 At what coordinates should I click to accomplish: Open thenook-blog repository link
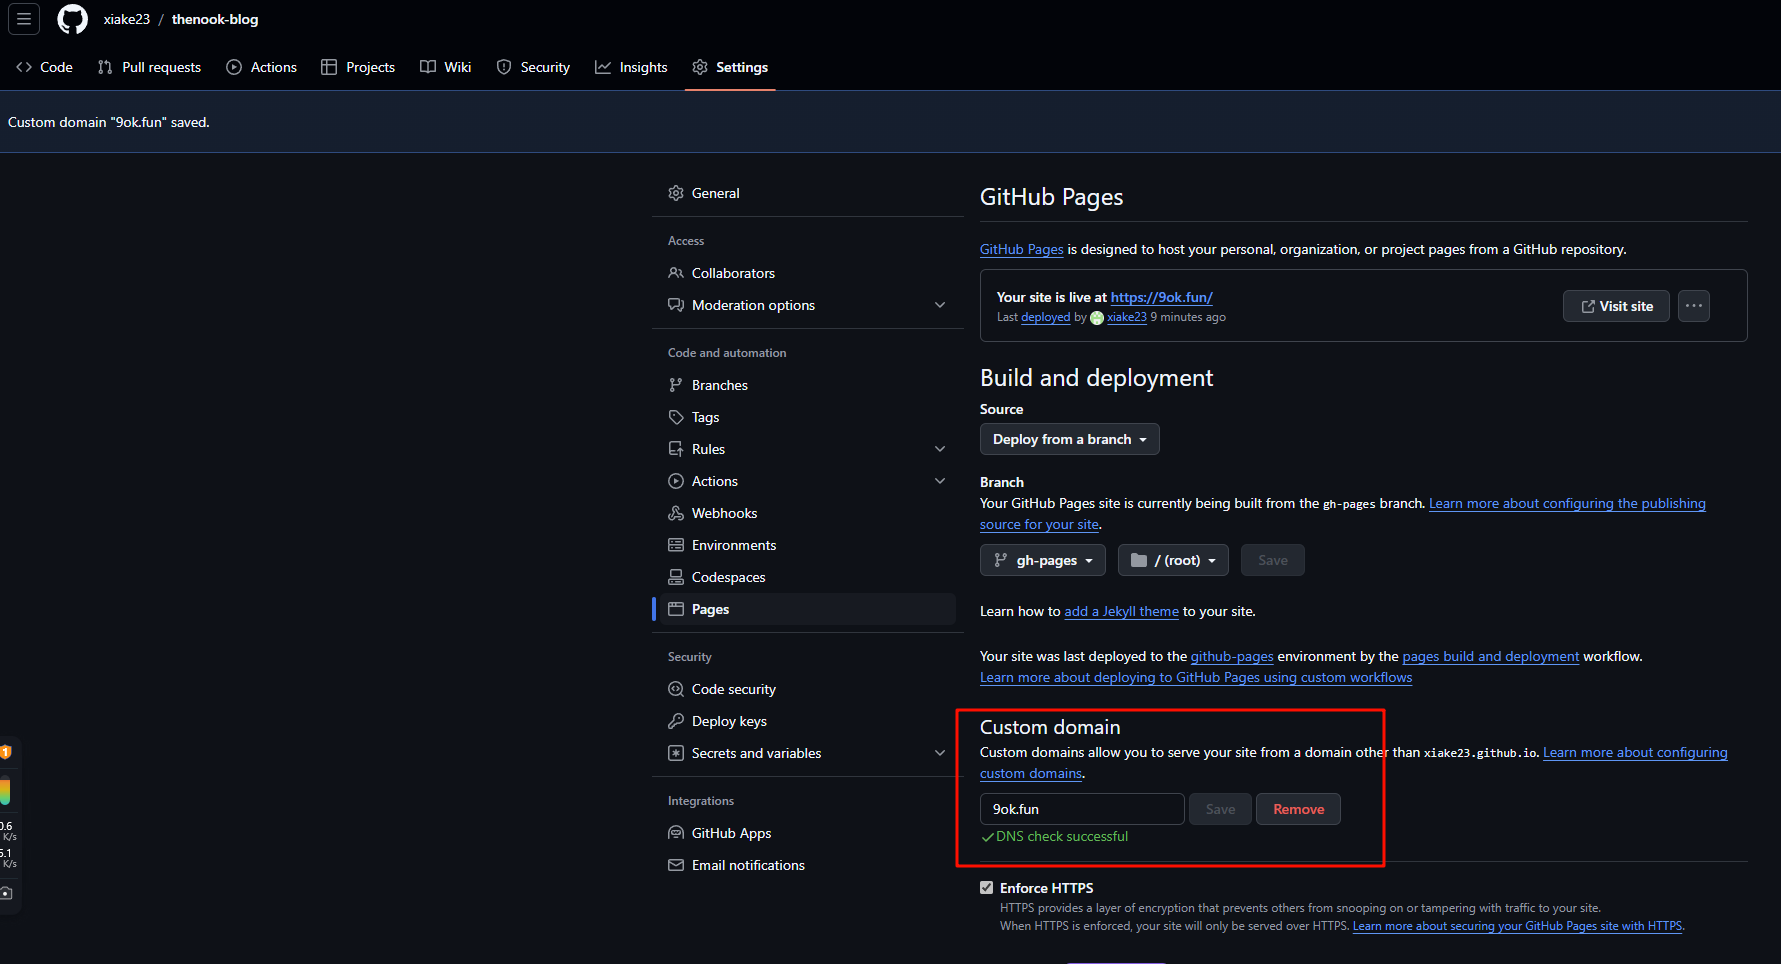pyautogui.click(x=215, y=19)
